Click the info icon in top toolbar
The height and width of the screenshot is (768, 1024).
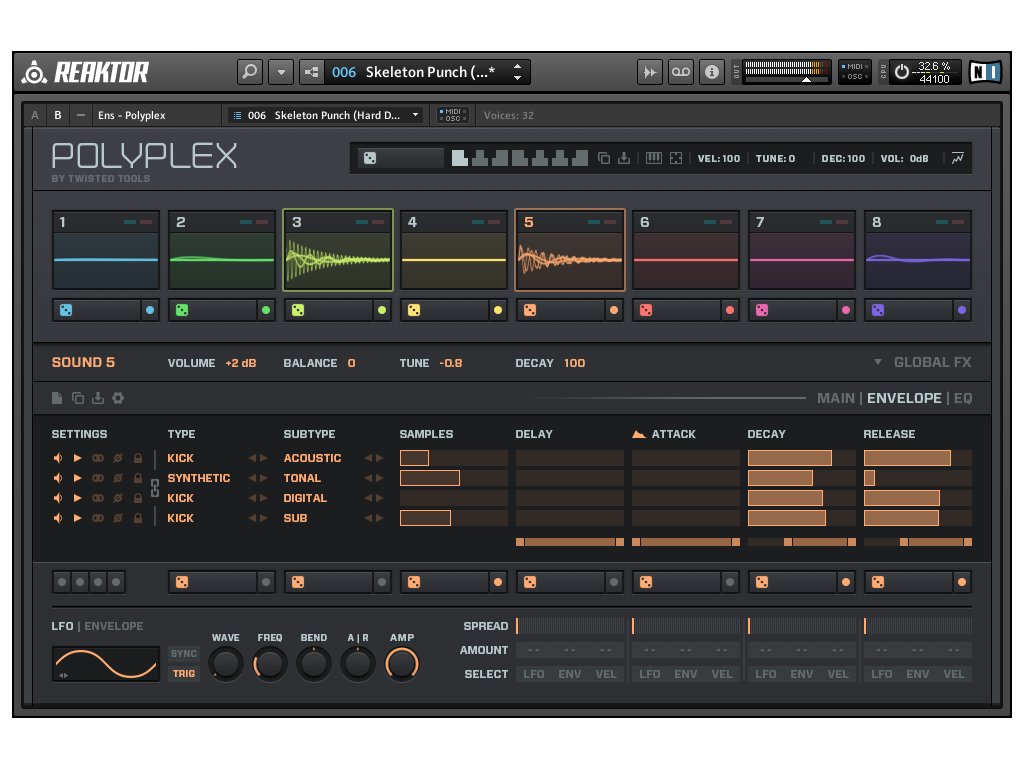(711, 72)
